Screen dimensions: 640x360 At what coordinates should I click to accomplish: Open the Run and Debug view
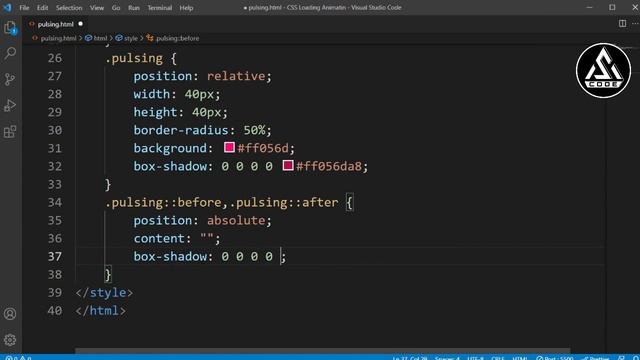pos(10,105)
